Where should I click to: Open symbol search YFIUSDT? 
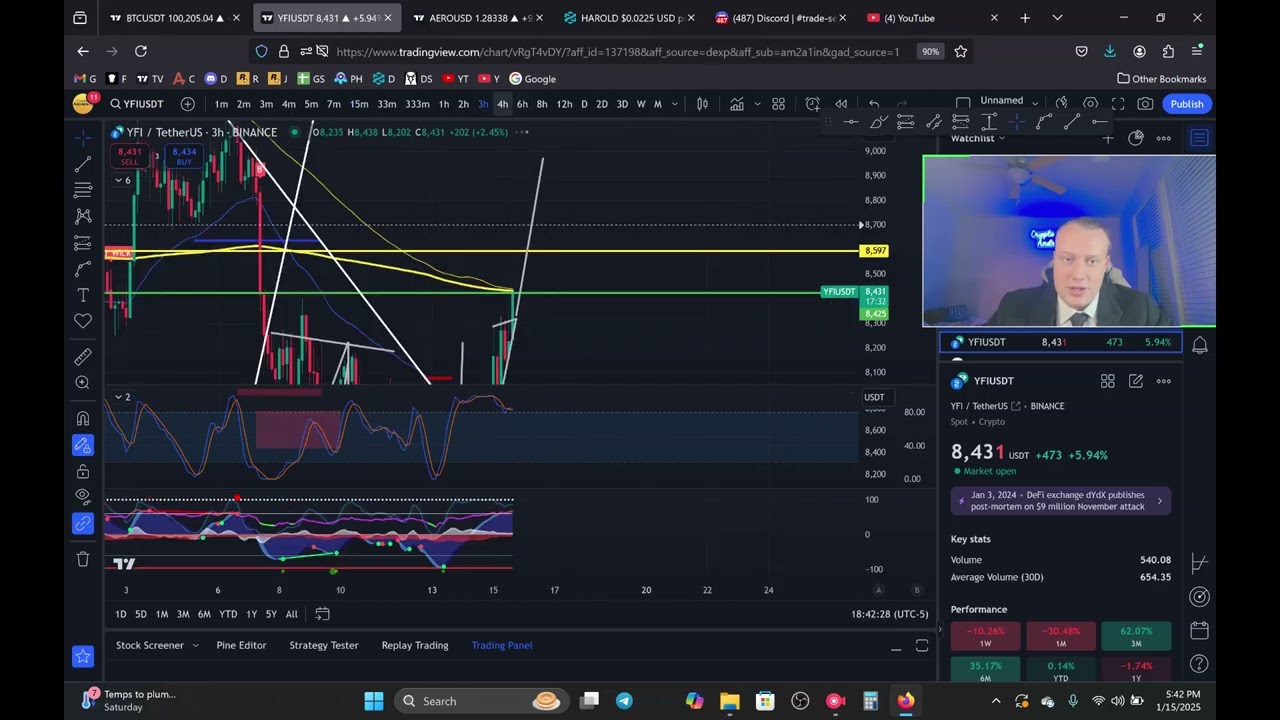click(137, 104)
